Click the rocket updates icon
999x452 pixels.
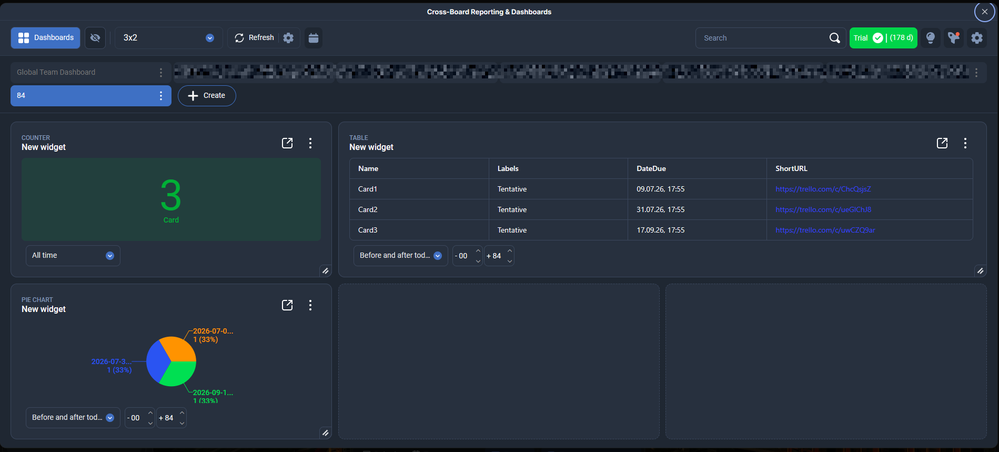click(953, 38)
